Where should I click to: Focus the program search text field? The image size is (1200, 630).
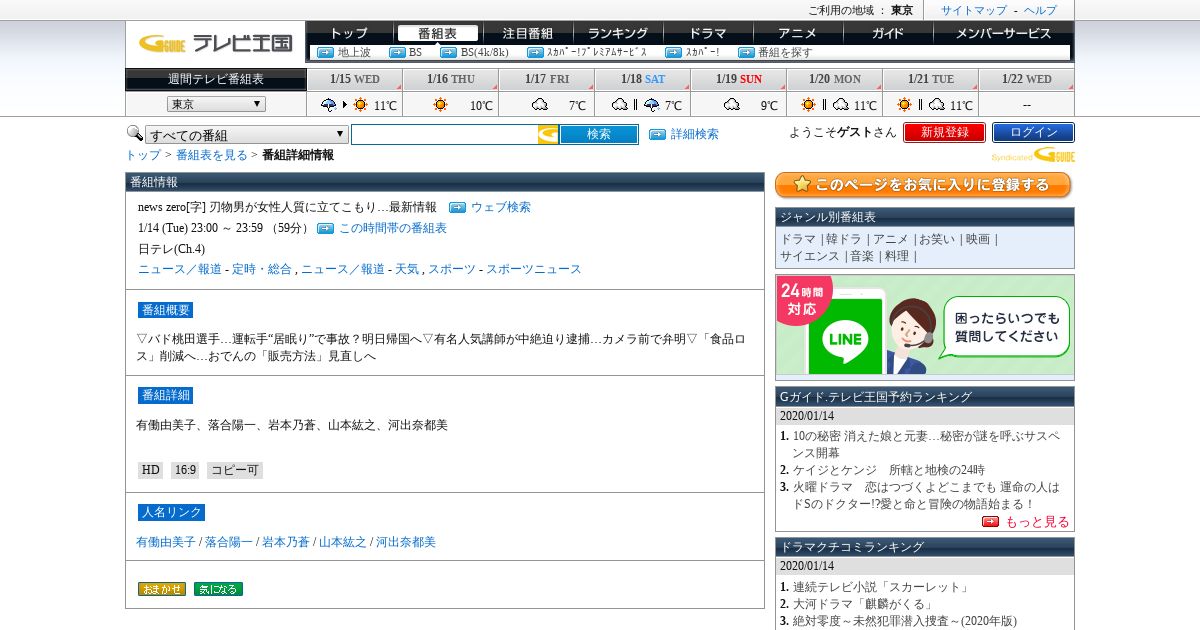click(445, 134)
